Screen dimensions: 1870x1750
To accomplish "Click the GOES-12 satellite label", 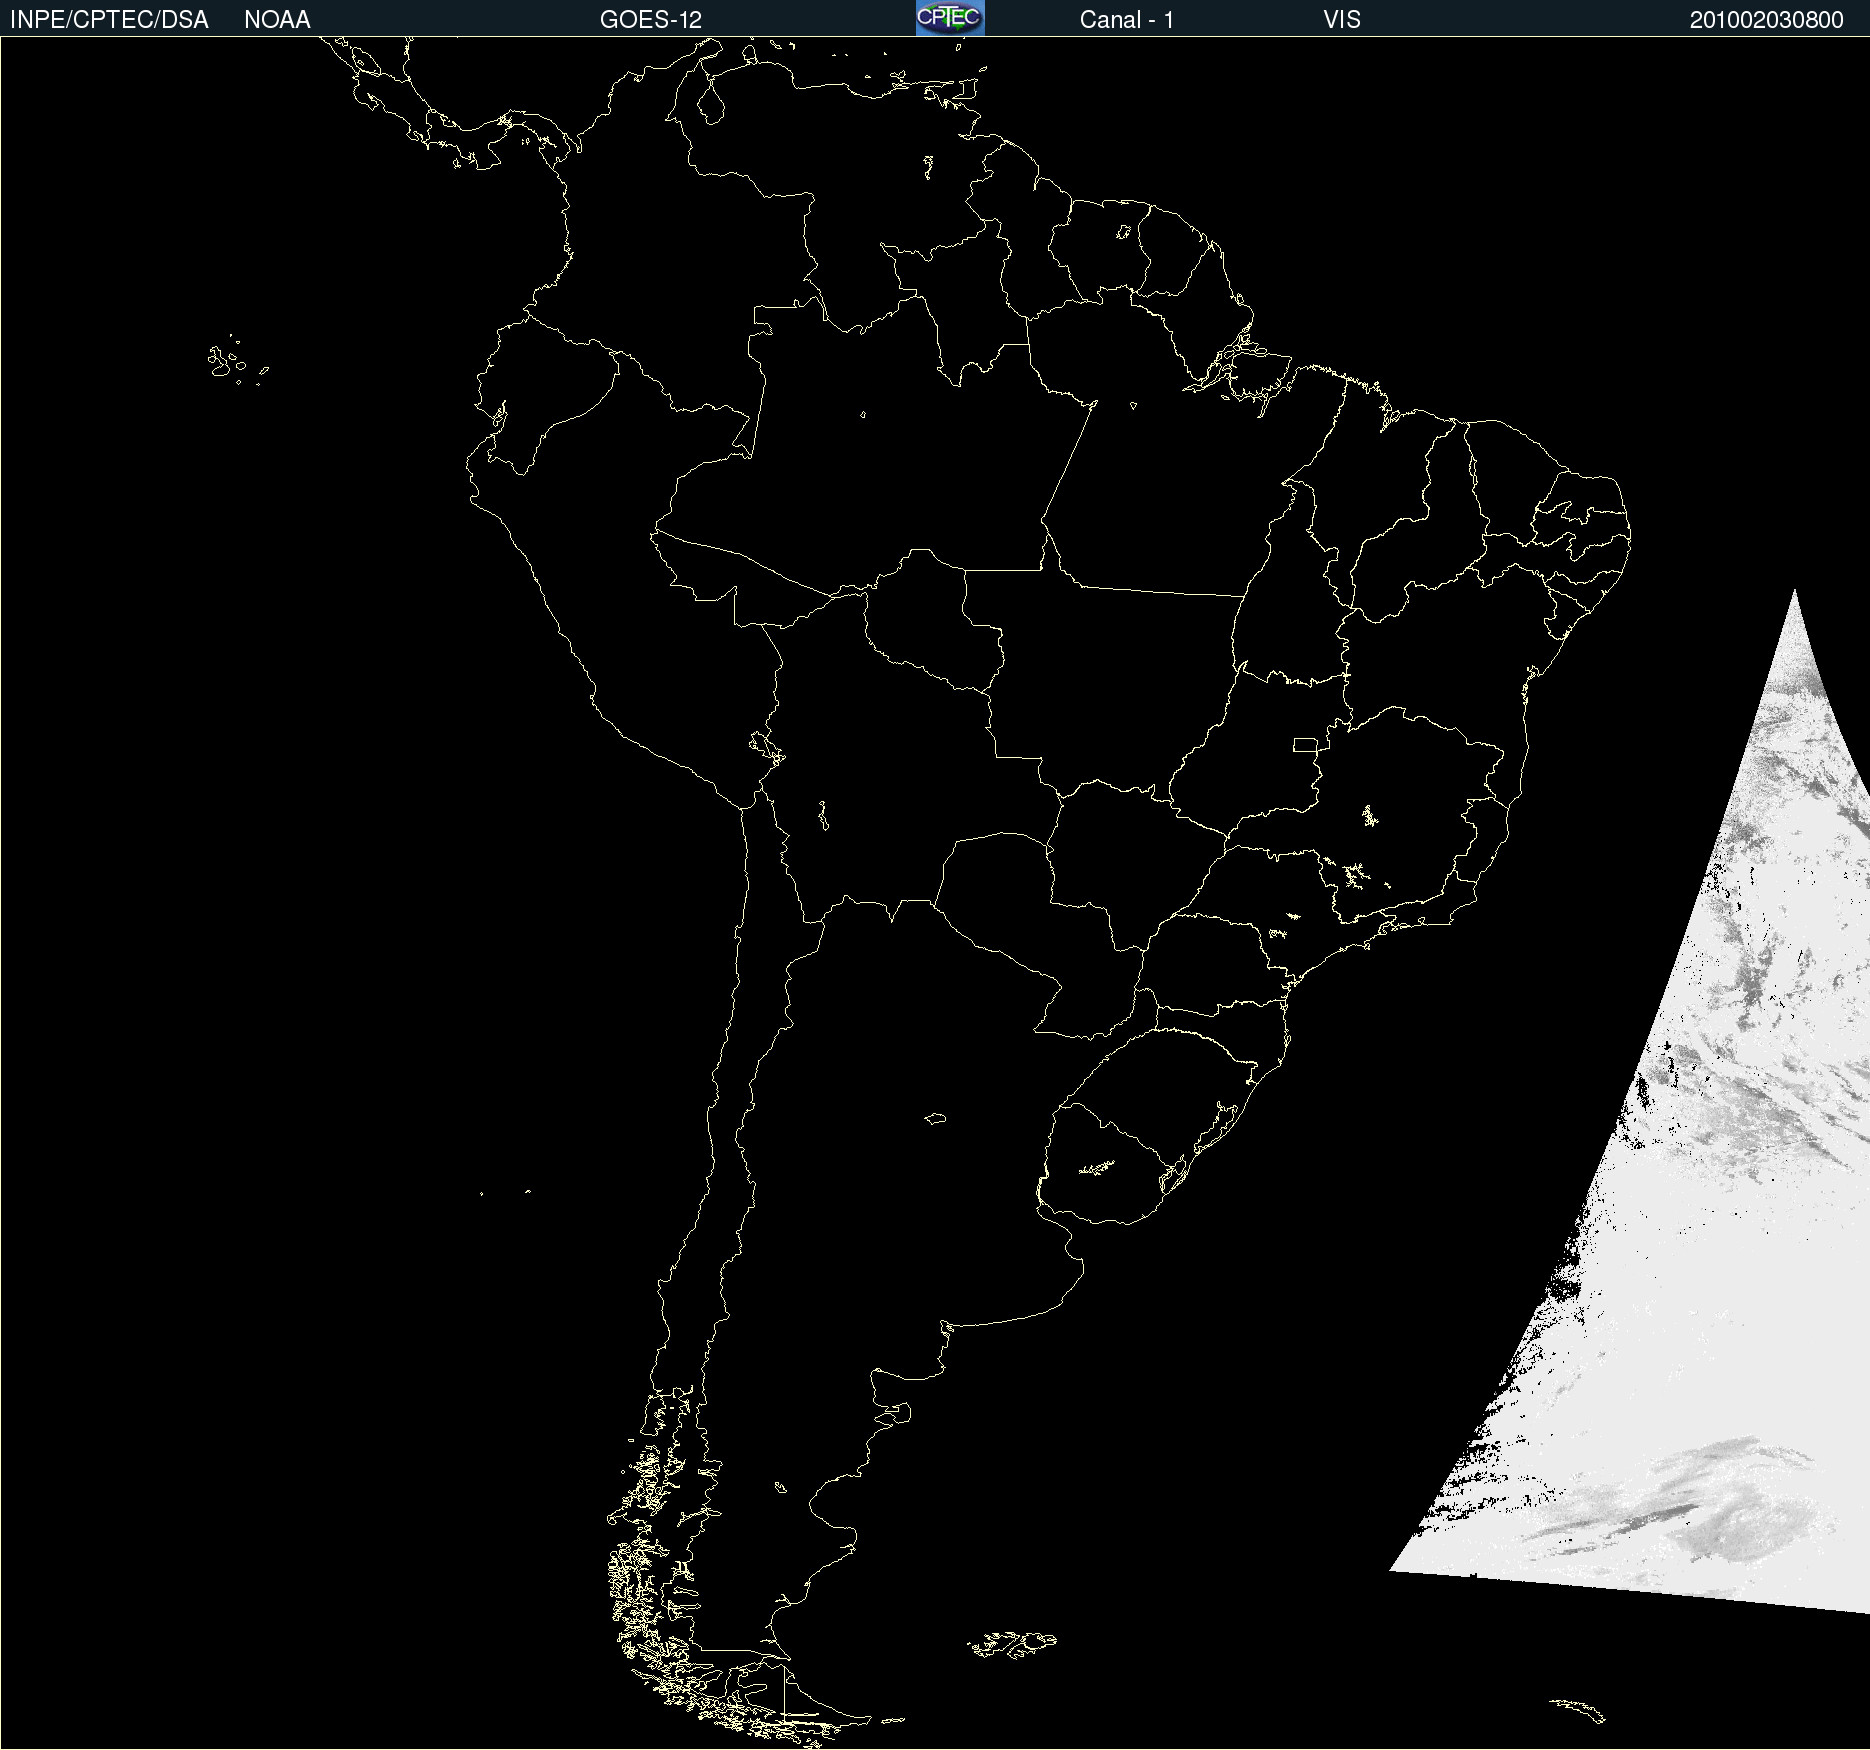I will [651, 20].
